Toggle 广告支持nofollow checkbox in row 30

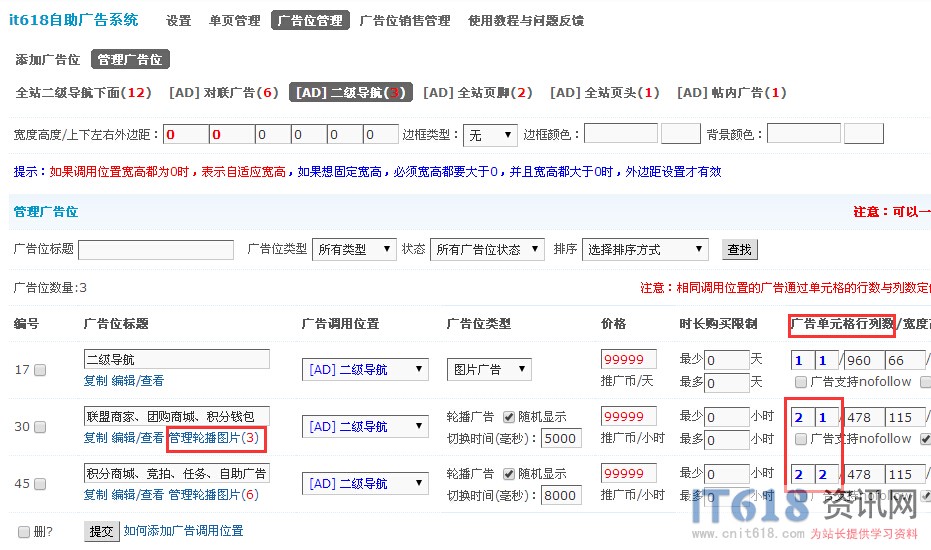(801, 439)
